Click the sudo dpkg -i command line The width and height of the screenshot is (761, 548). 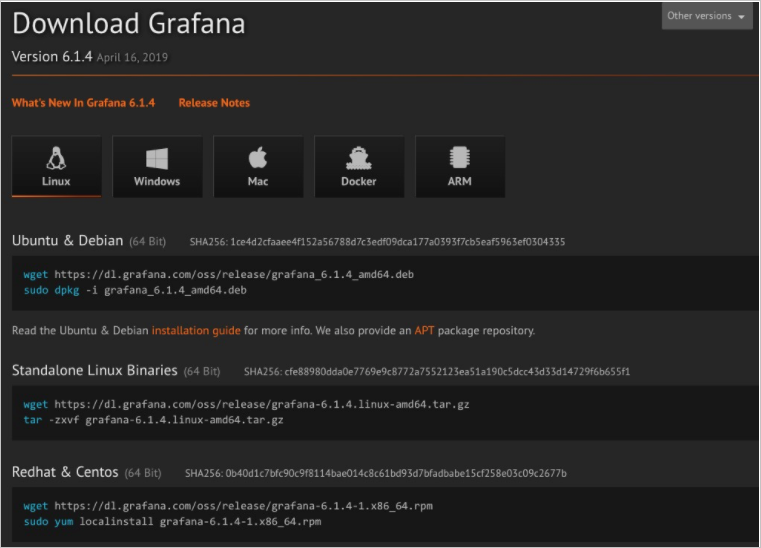(x=135, y=290)
